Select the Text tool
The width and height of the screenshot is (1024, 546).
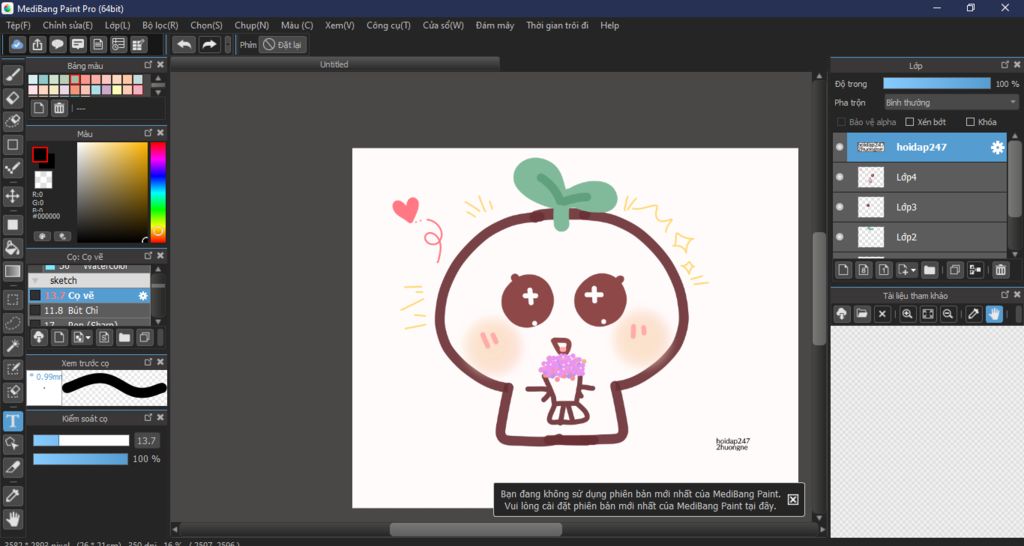click(x=13, y=421)
